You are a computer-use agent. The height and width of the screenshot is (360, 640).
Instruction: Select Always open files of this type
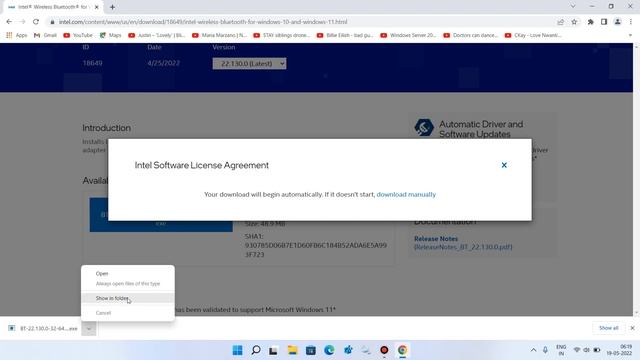tap(128, 283)
